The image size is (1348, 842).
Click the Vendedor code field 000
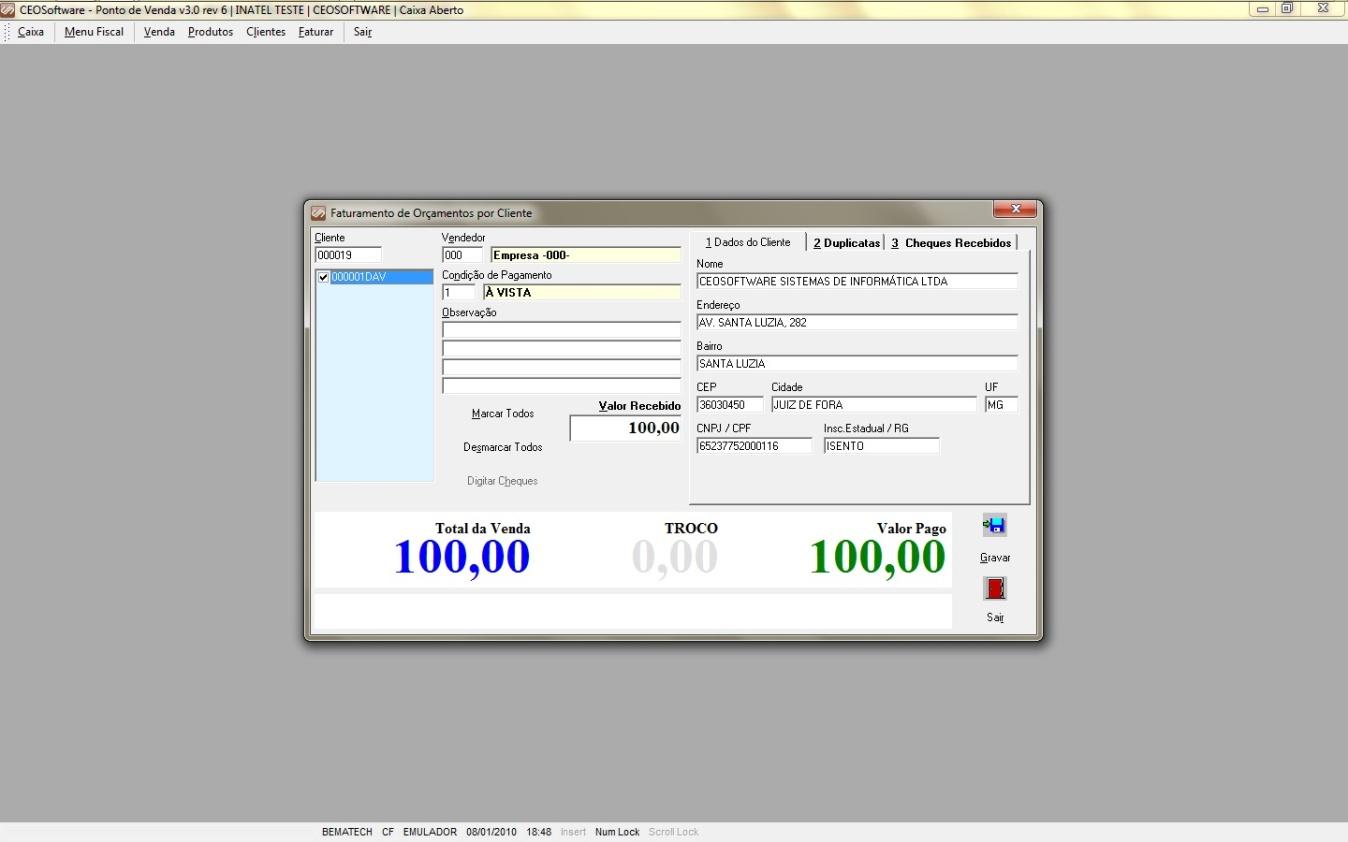[x=462, y=255]
